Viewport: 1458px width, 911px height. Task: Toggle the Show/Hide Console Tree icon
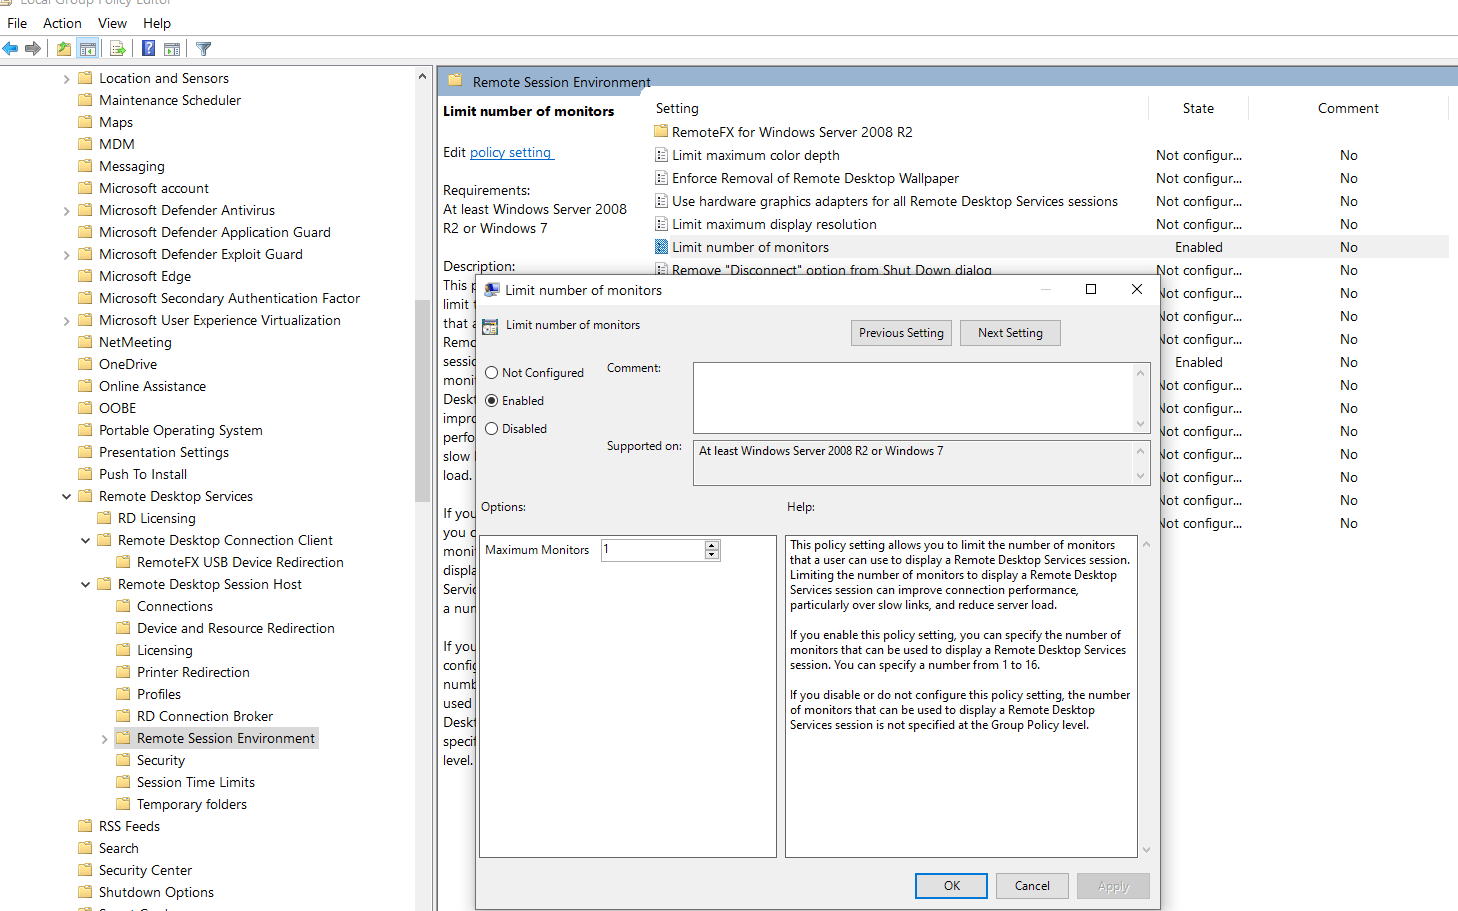[x=87, y=48]
